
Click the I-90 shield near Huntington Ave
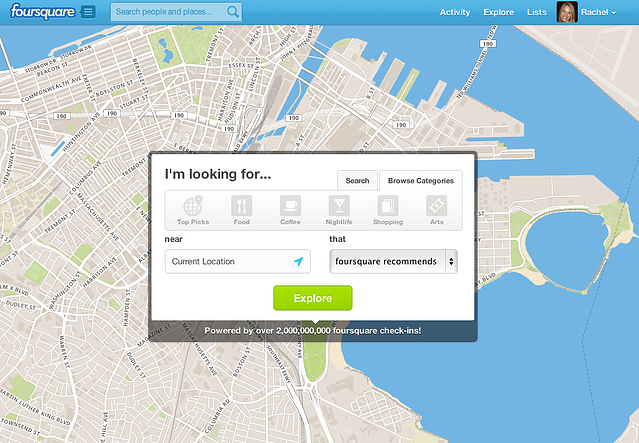(x=112, y=114)
